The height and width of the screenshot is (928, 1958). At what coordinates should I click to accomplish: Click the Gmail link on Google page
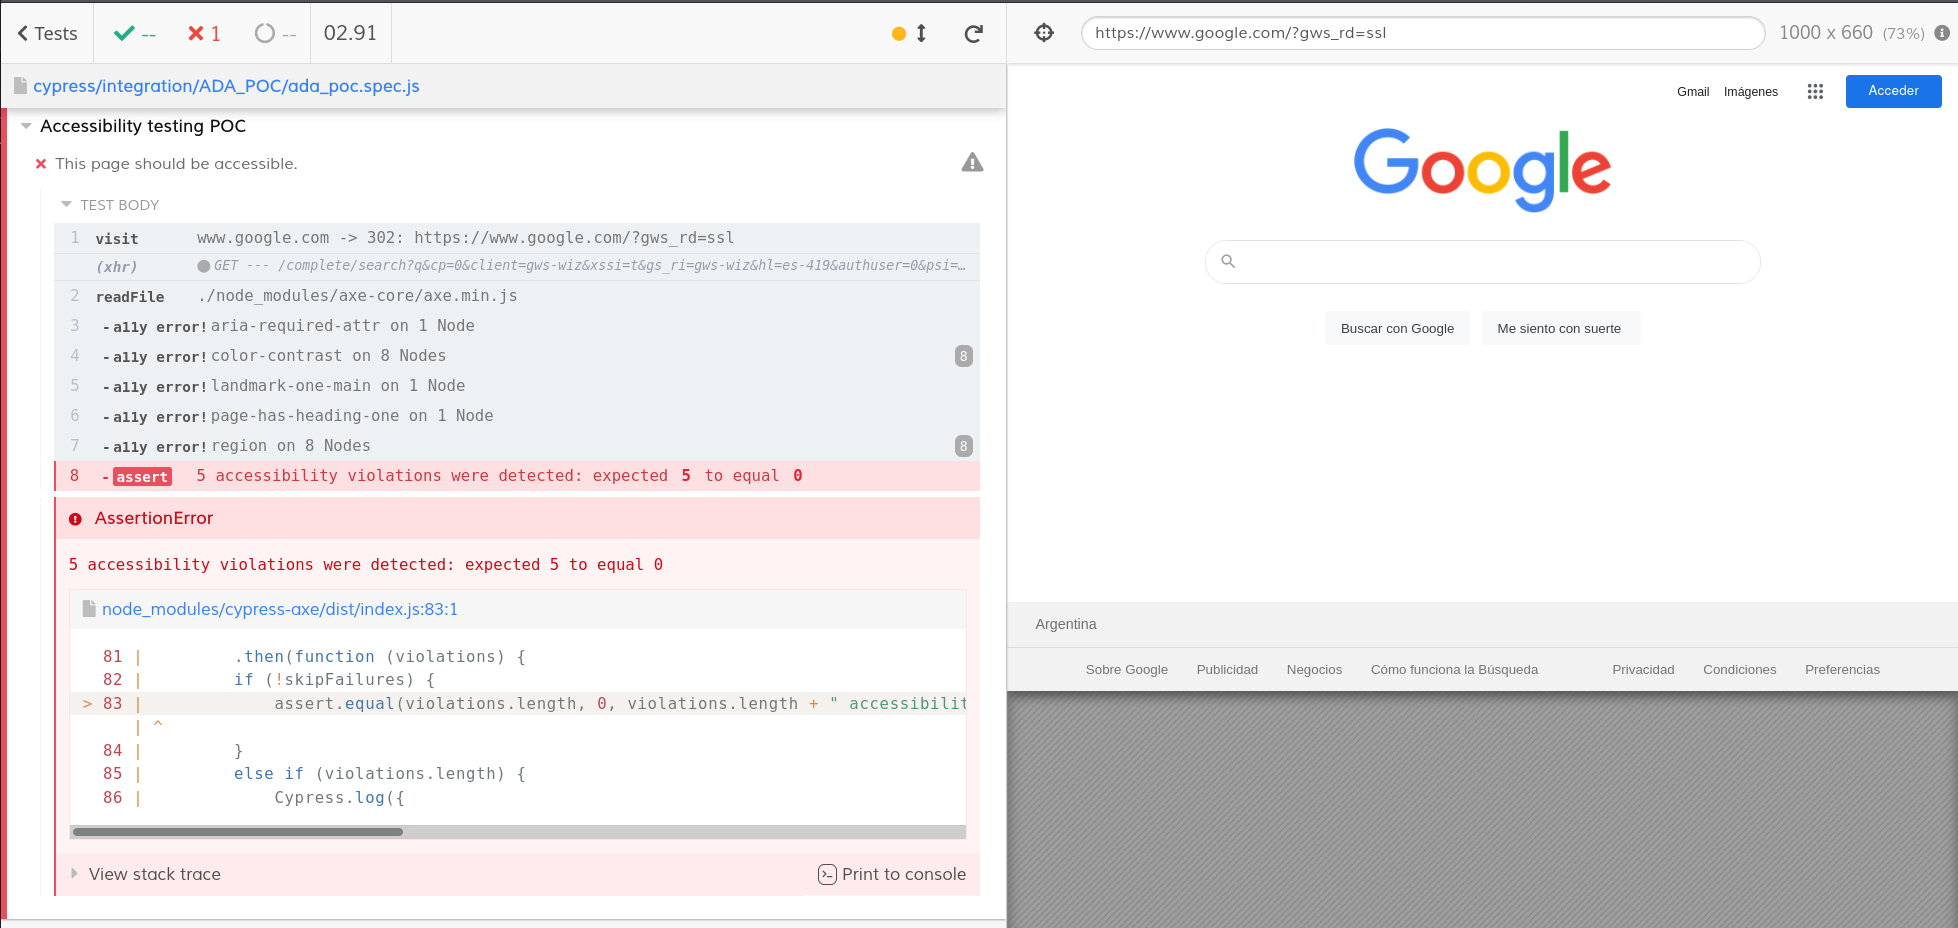pos(1693,92)
